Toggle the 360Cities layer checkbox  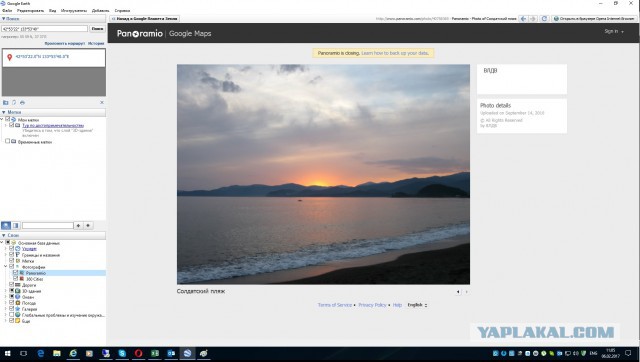(x=15, y=279)
